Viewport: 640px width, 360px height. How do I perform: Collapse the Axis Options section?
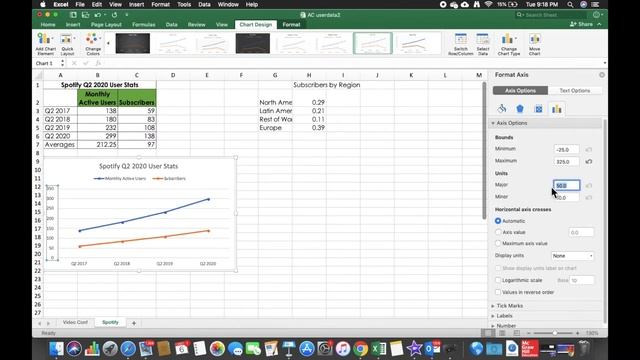tap(493, 123)
